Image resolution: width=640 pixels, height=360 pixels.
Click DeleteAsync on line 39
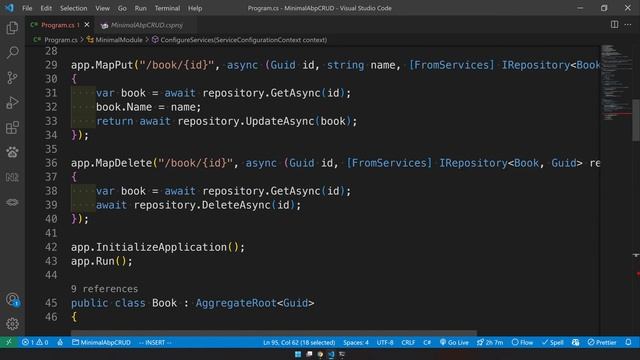236,205
